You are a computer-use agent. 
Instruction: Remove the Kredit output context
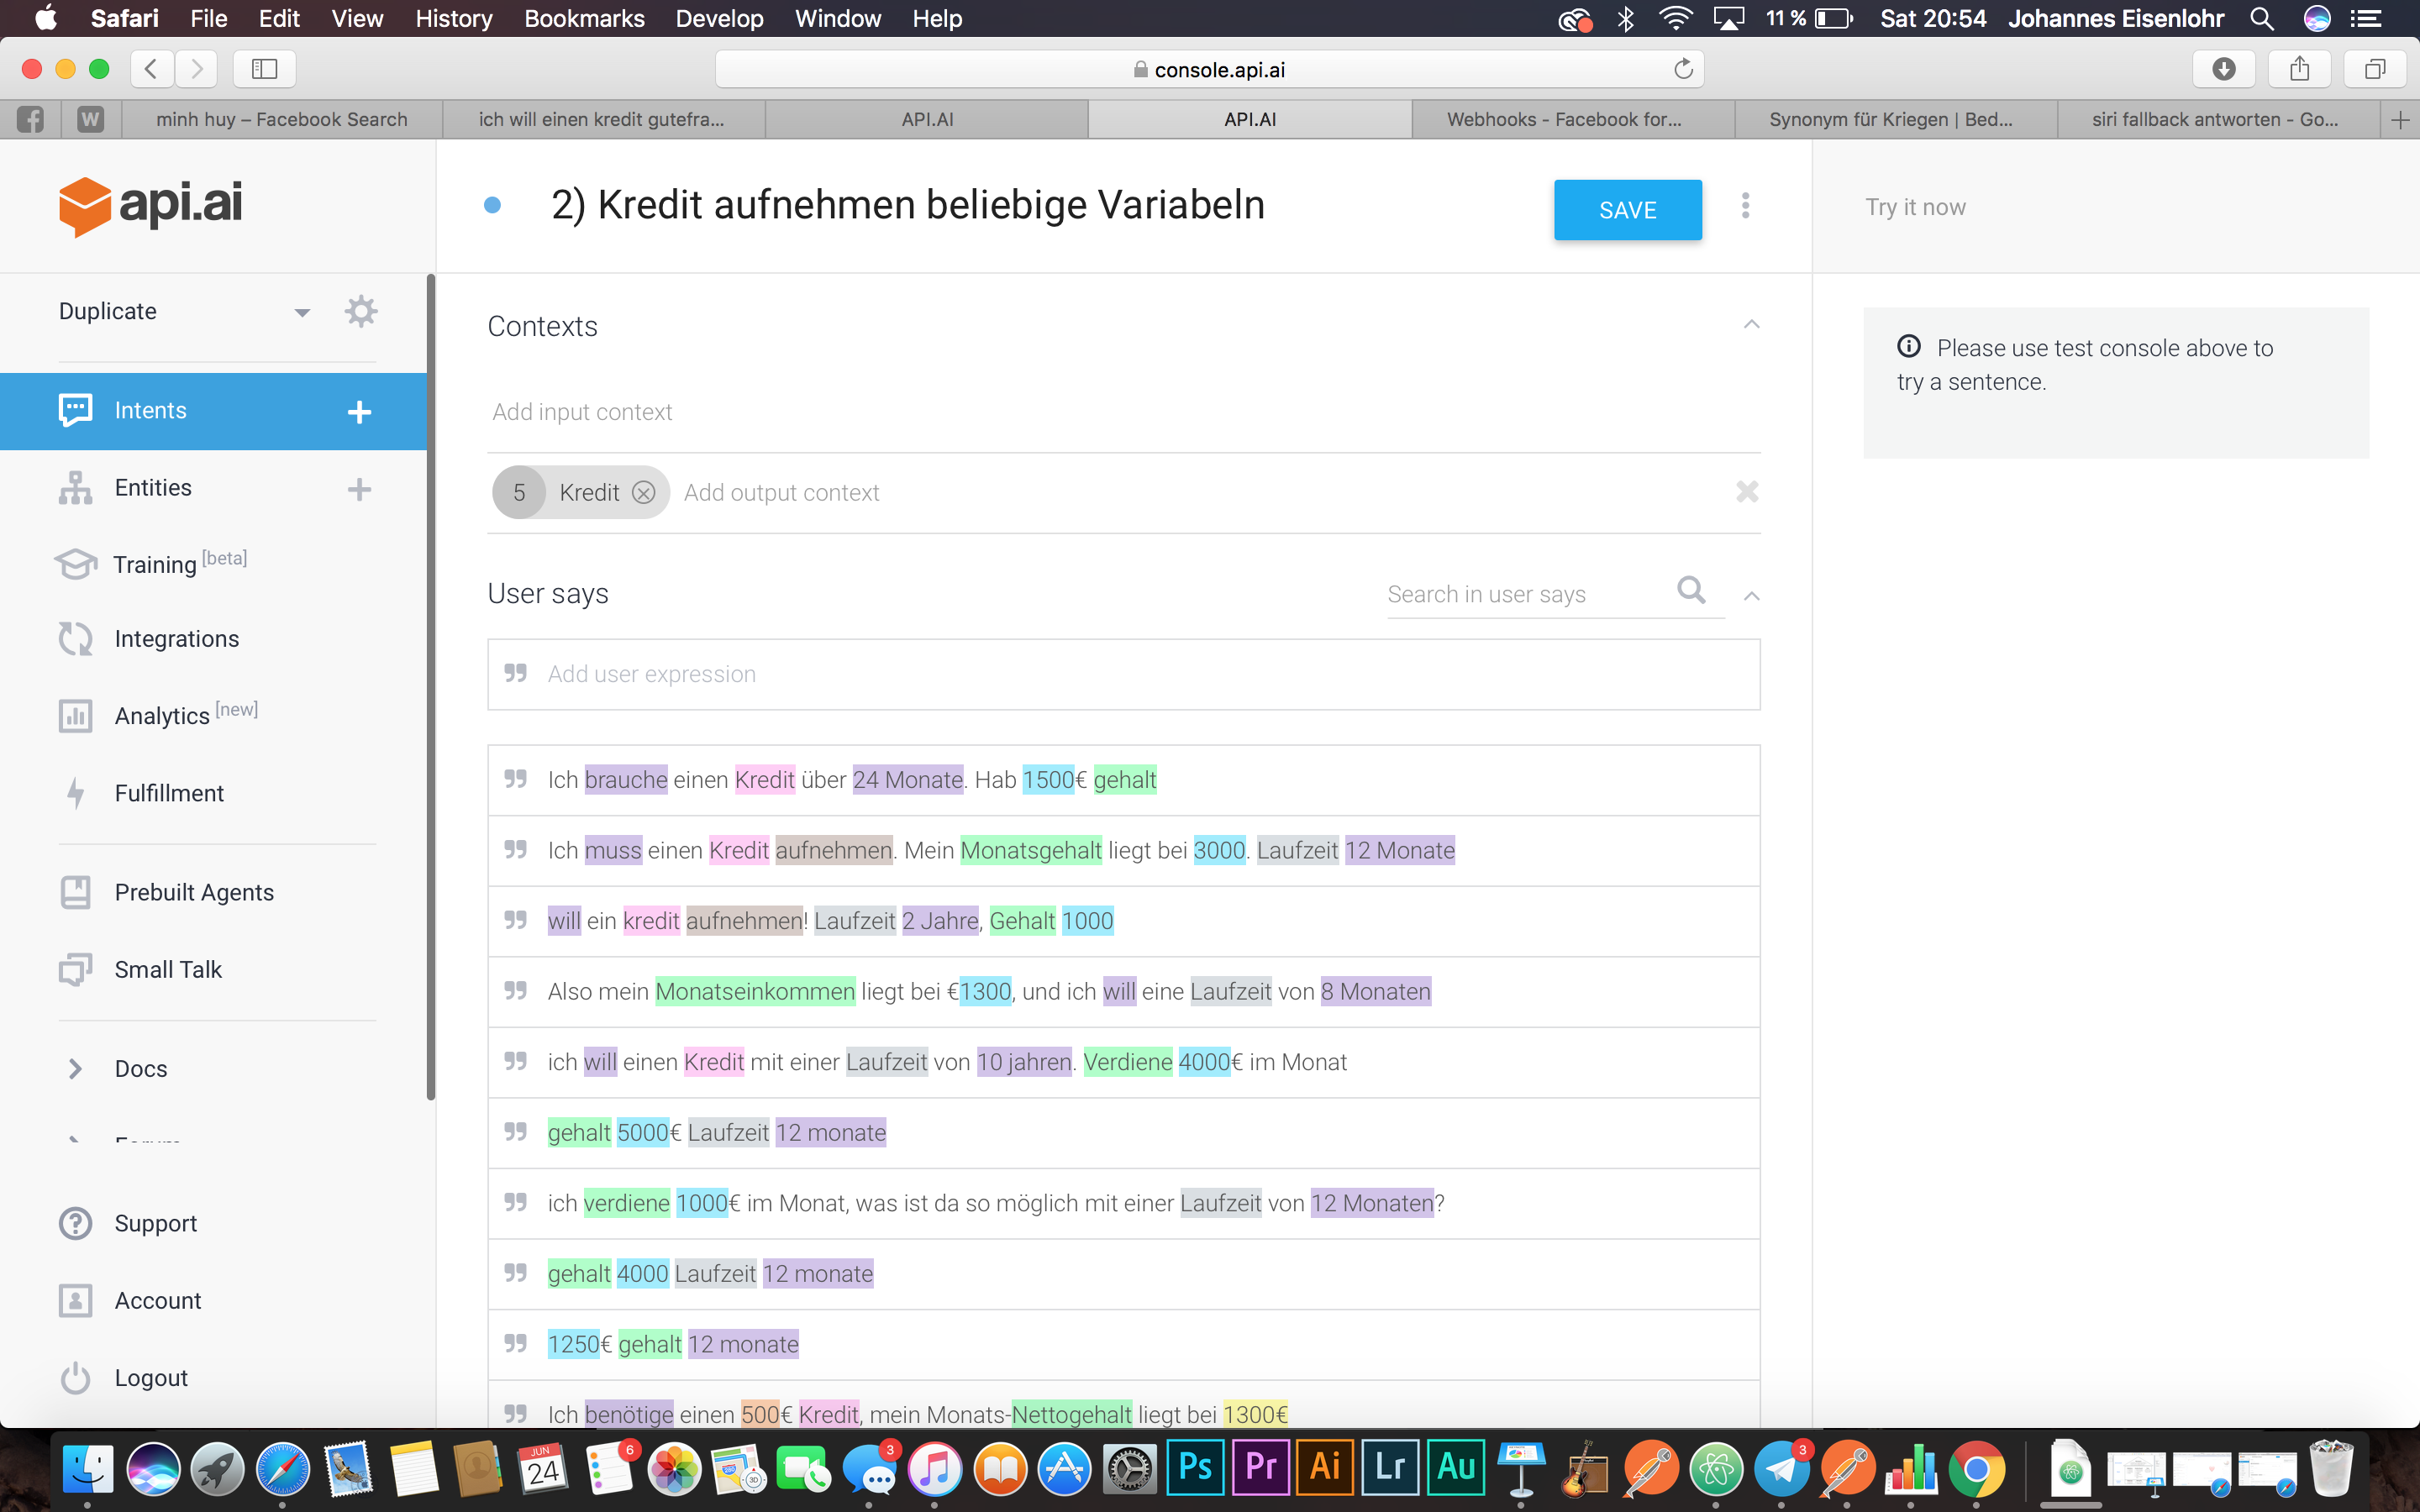click(x=644, y=493)
